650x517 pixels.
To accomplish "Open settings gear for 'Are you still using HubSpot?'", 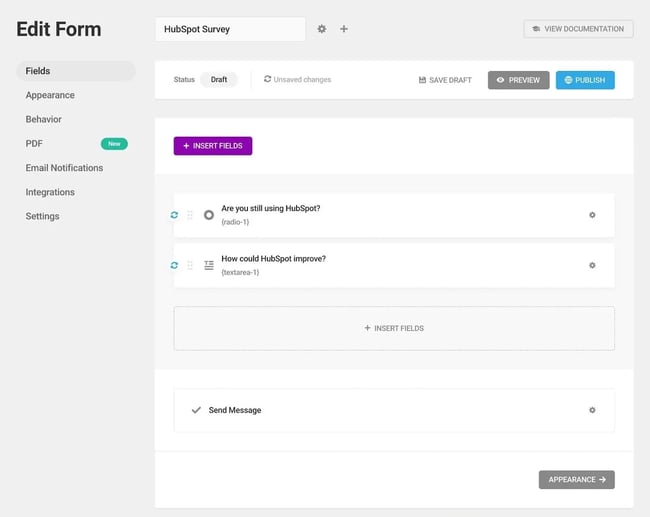I will (592, 215).
